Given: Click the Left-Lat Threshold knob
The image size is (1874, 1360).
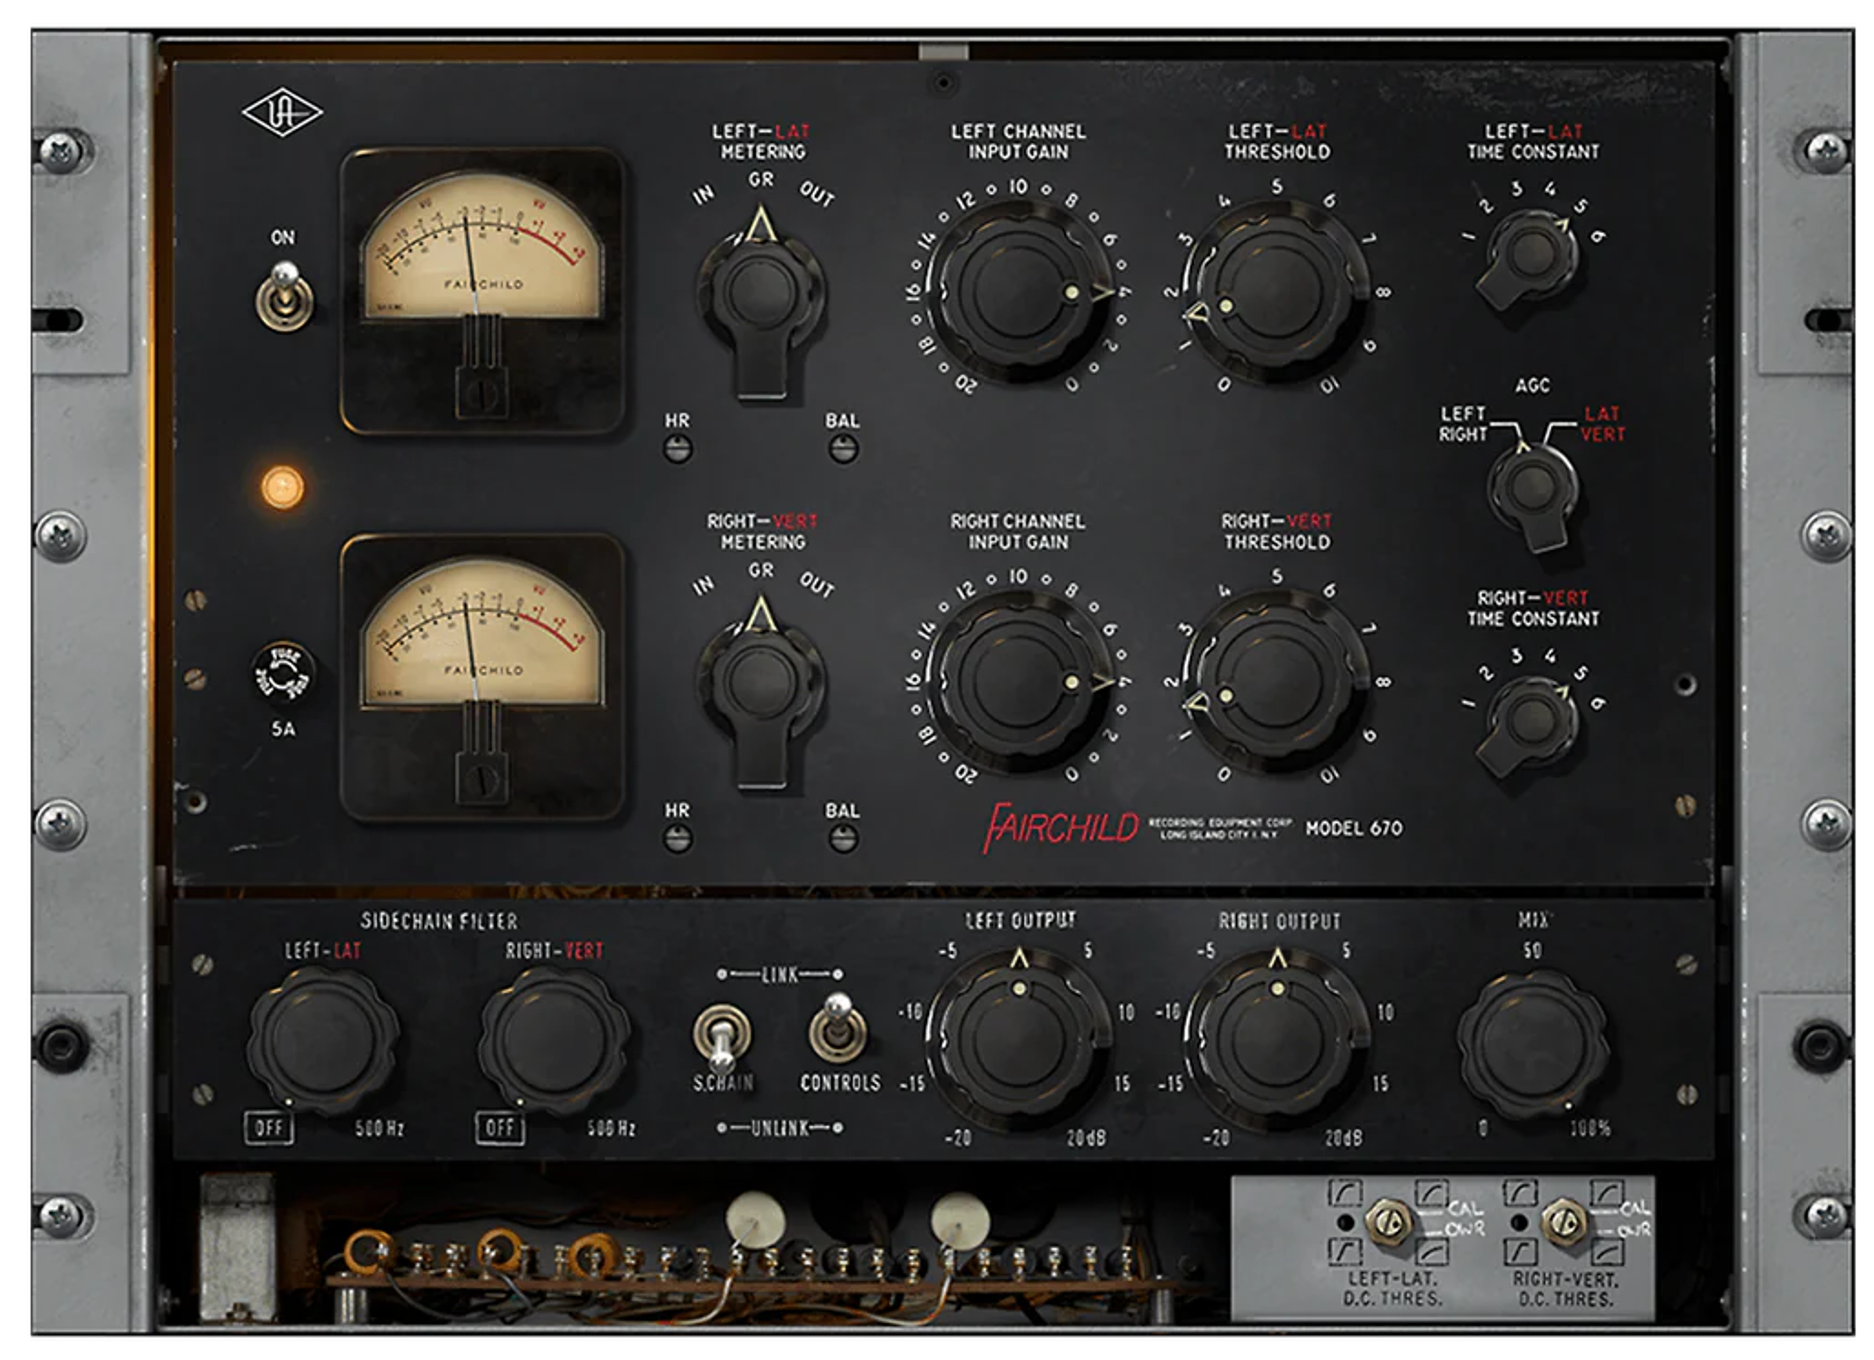Looking at the screenshot, I should [1276, 290].
